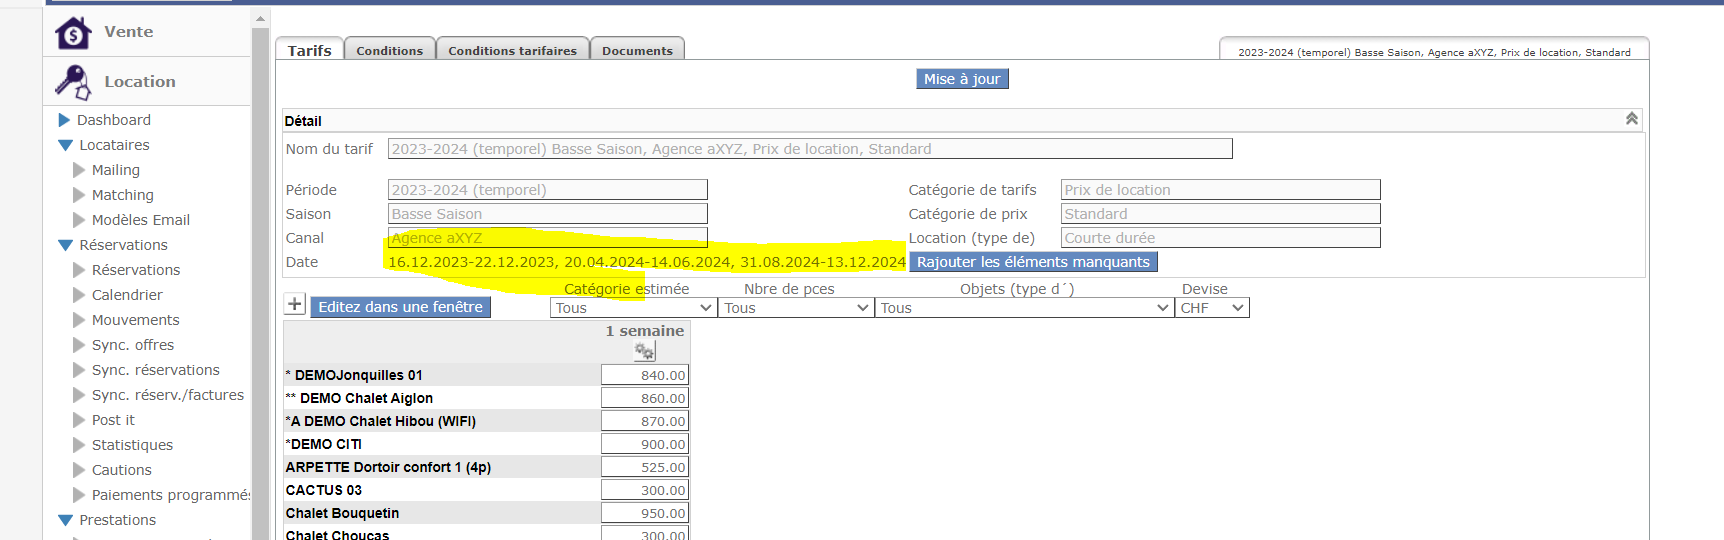
Task: Click the Location keys icon
Action: [x=73, y=82]
